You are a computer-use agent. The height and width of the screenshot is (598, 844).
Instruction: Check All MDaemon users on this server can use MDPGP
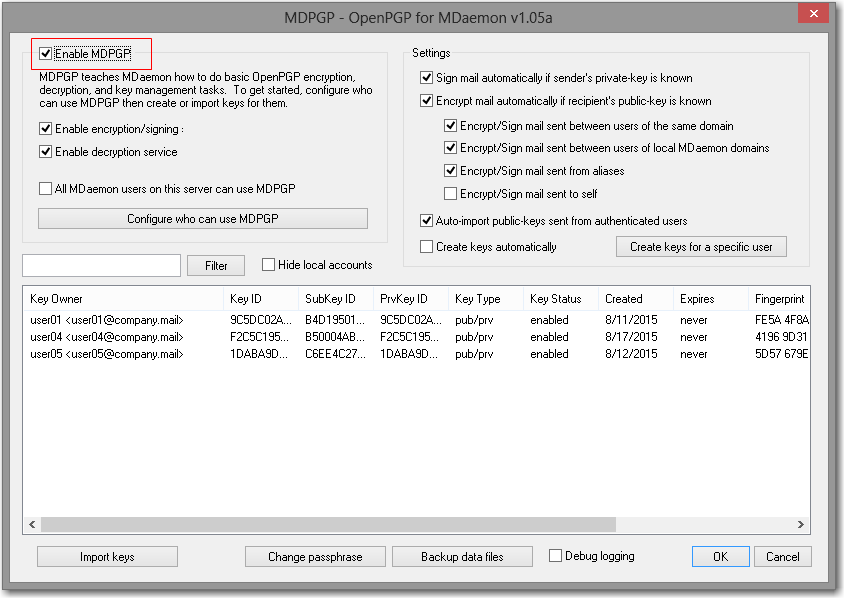[x=45, y=189]
